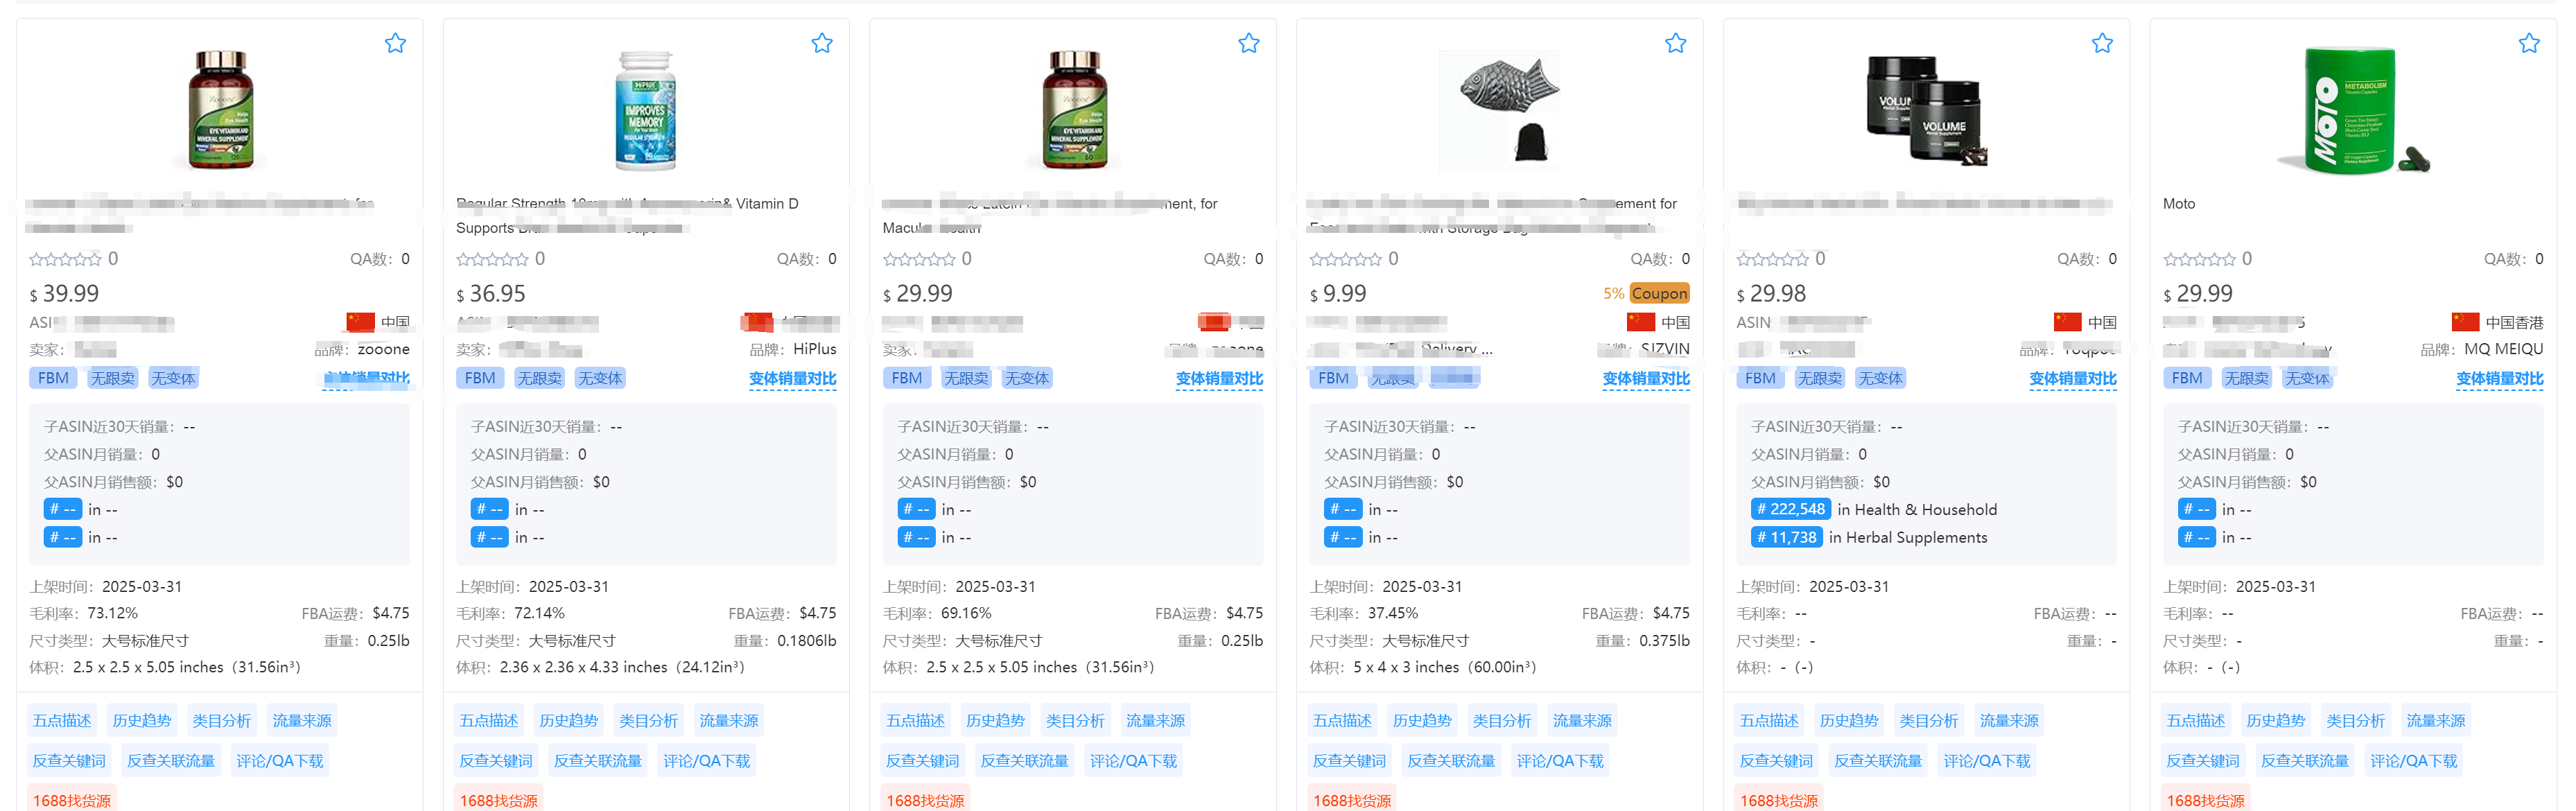Favorite the Moto product with star icon
The width and height of the screenshot is (2576, 811).
click(2529, 43)
